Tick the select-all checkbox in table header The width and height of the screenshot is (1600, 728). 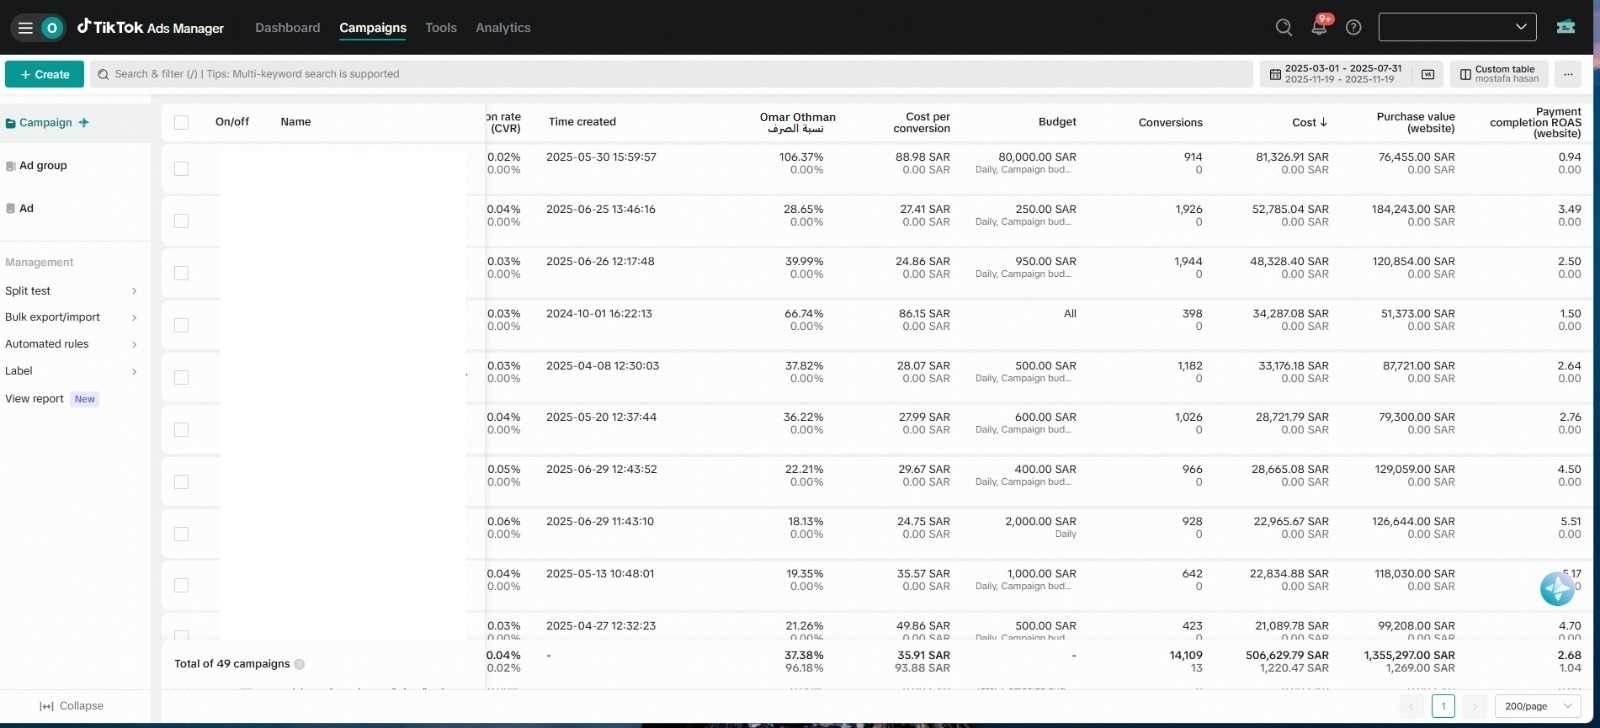pyautogui.click(x=181, y=122)
